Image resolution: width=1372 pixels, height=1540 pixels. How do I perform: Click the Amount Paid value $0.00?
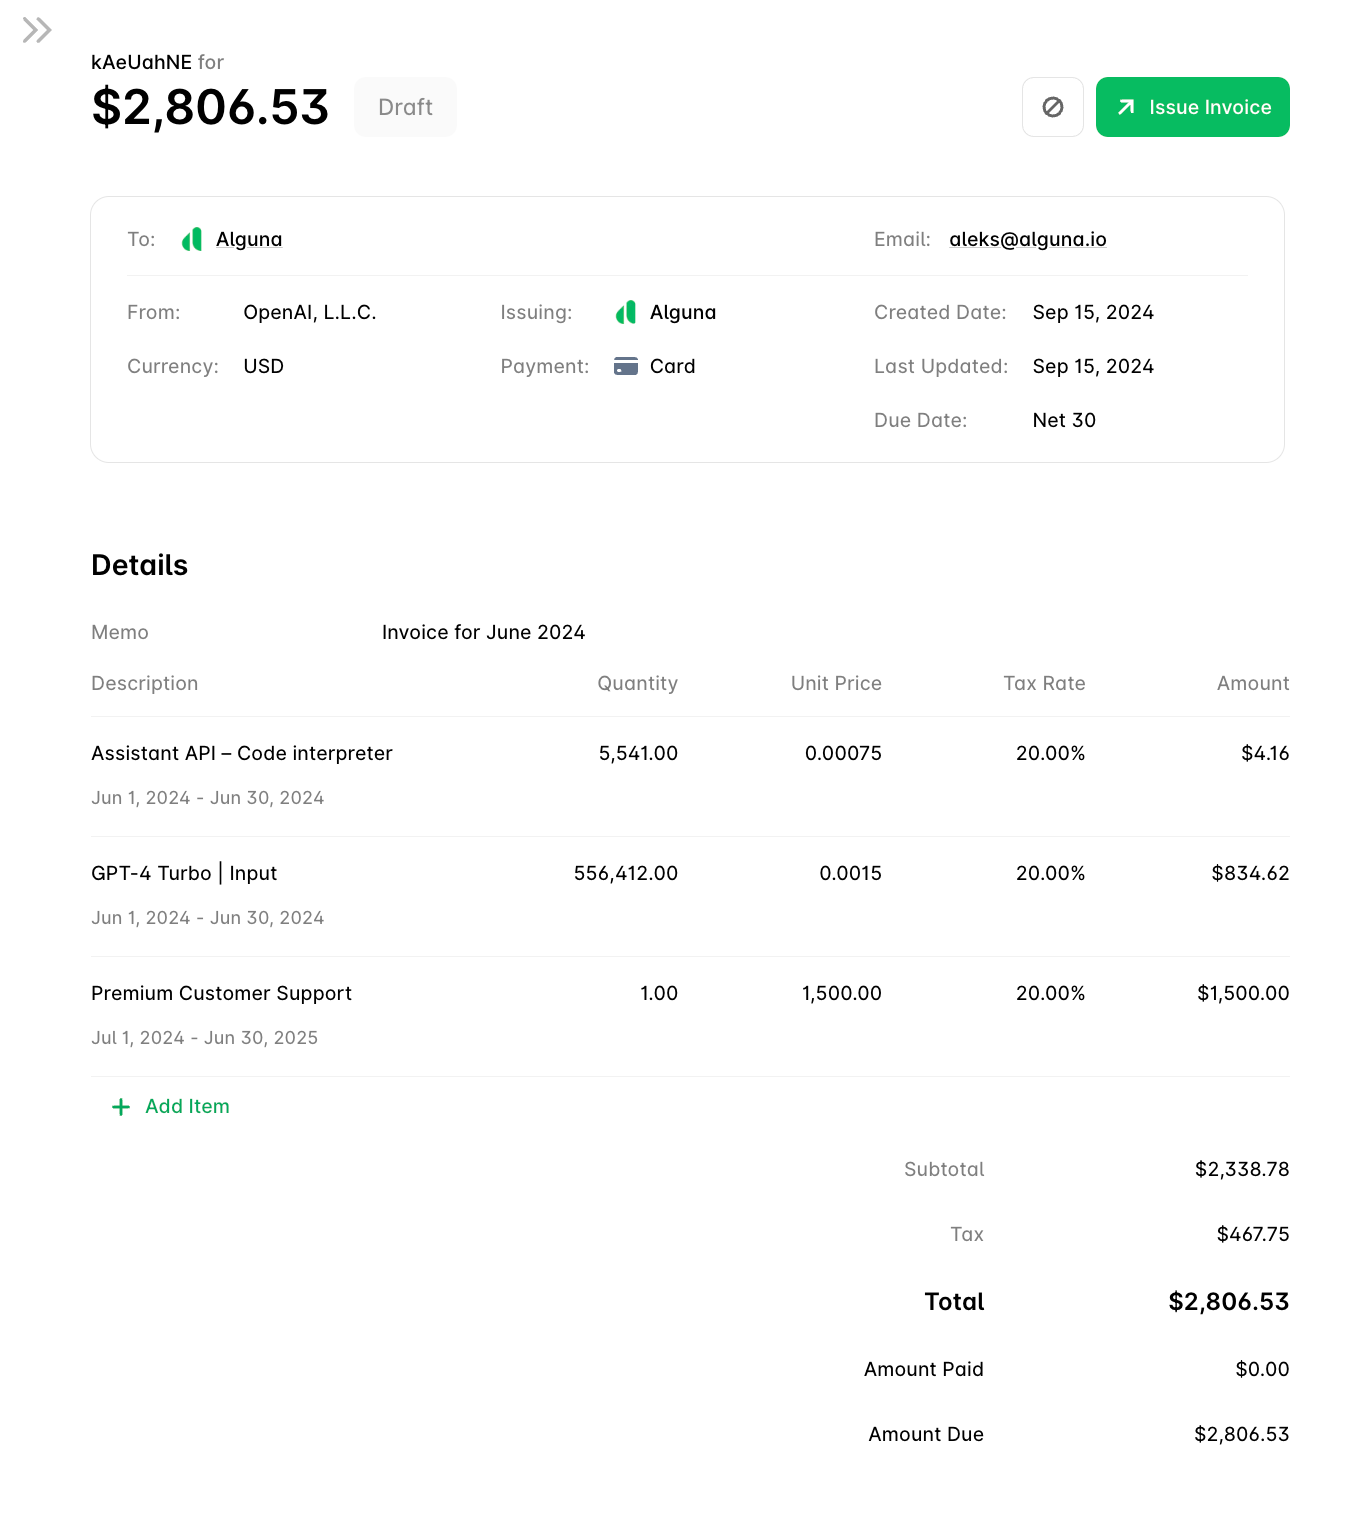(x=1262, y=1369)
